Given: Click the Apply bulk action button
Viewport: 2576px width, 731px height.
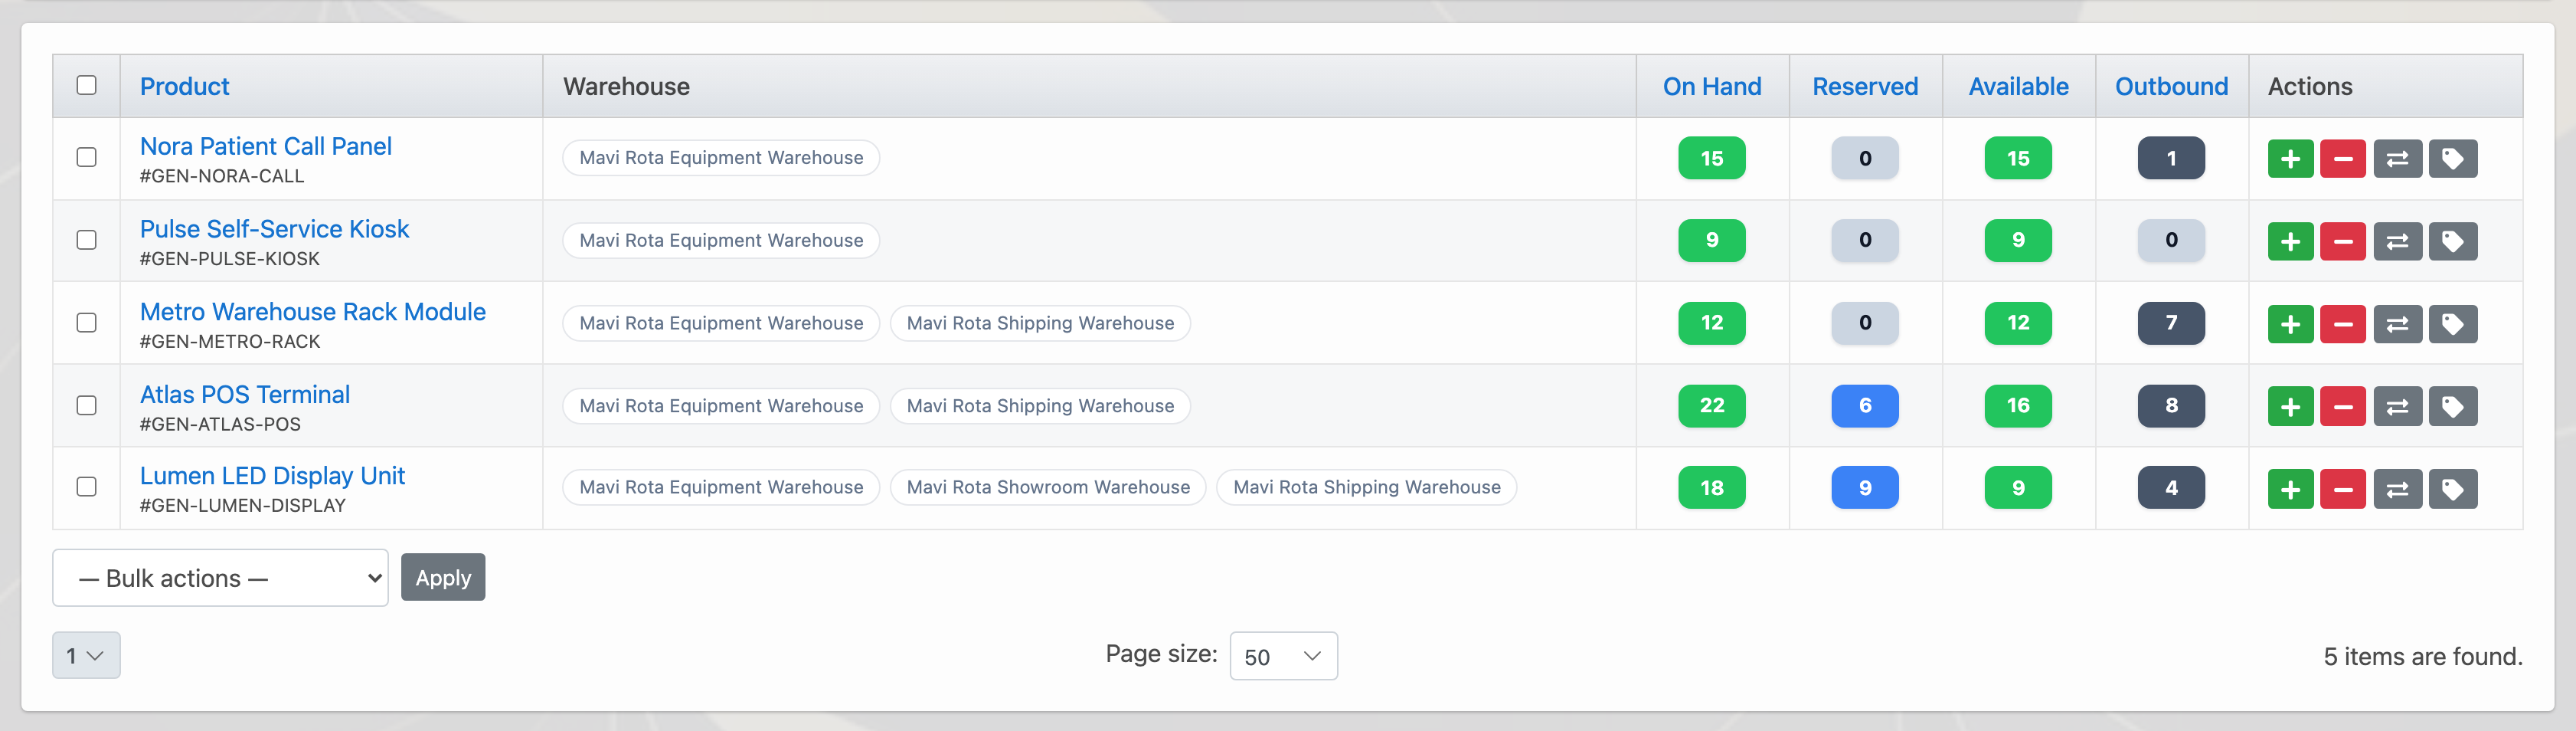Looking at the screenshot, I should tap(443, 578).
